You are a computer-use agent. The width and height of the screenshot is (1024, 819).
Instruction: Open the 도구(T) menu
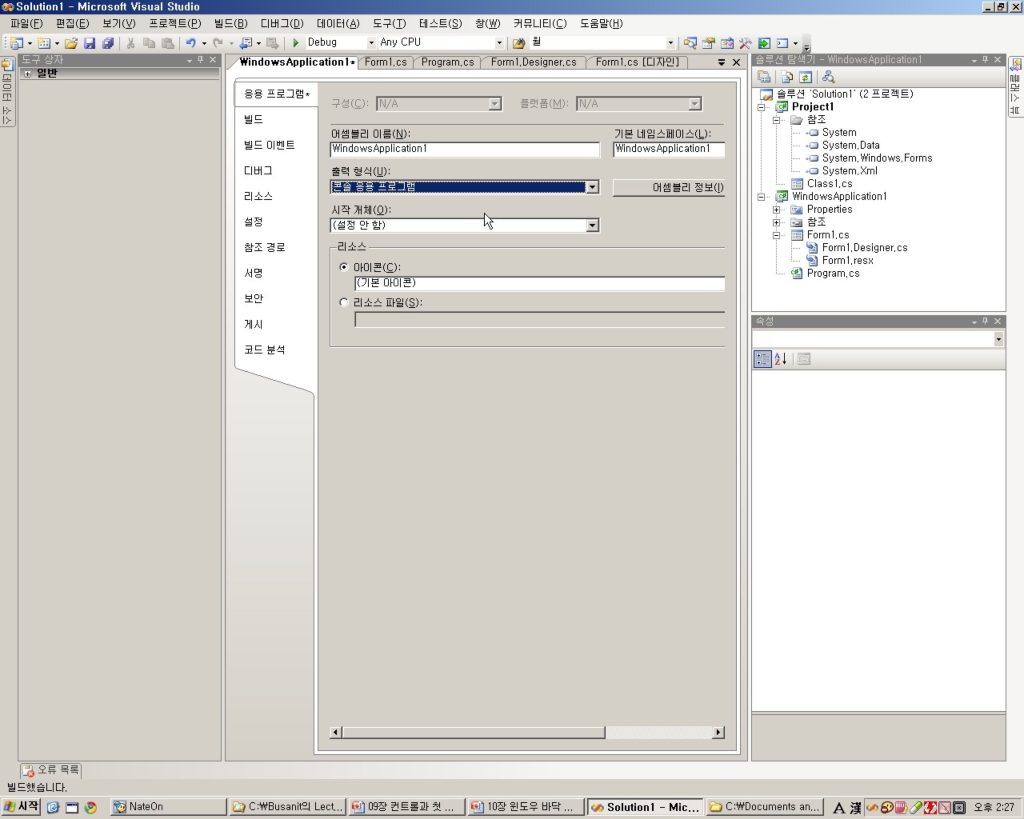[x=389, y=24]
